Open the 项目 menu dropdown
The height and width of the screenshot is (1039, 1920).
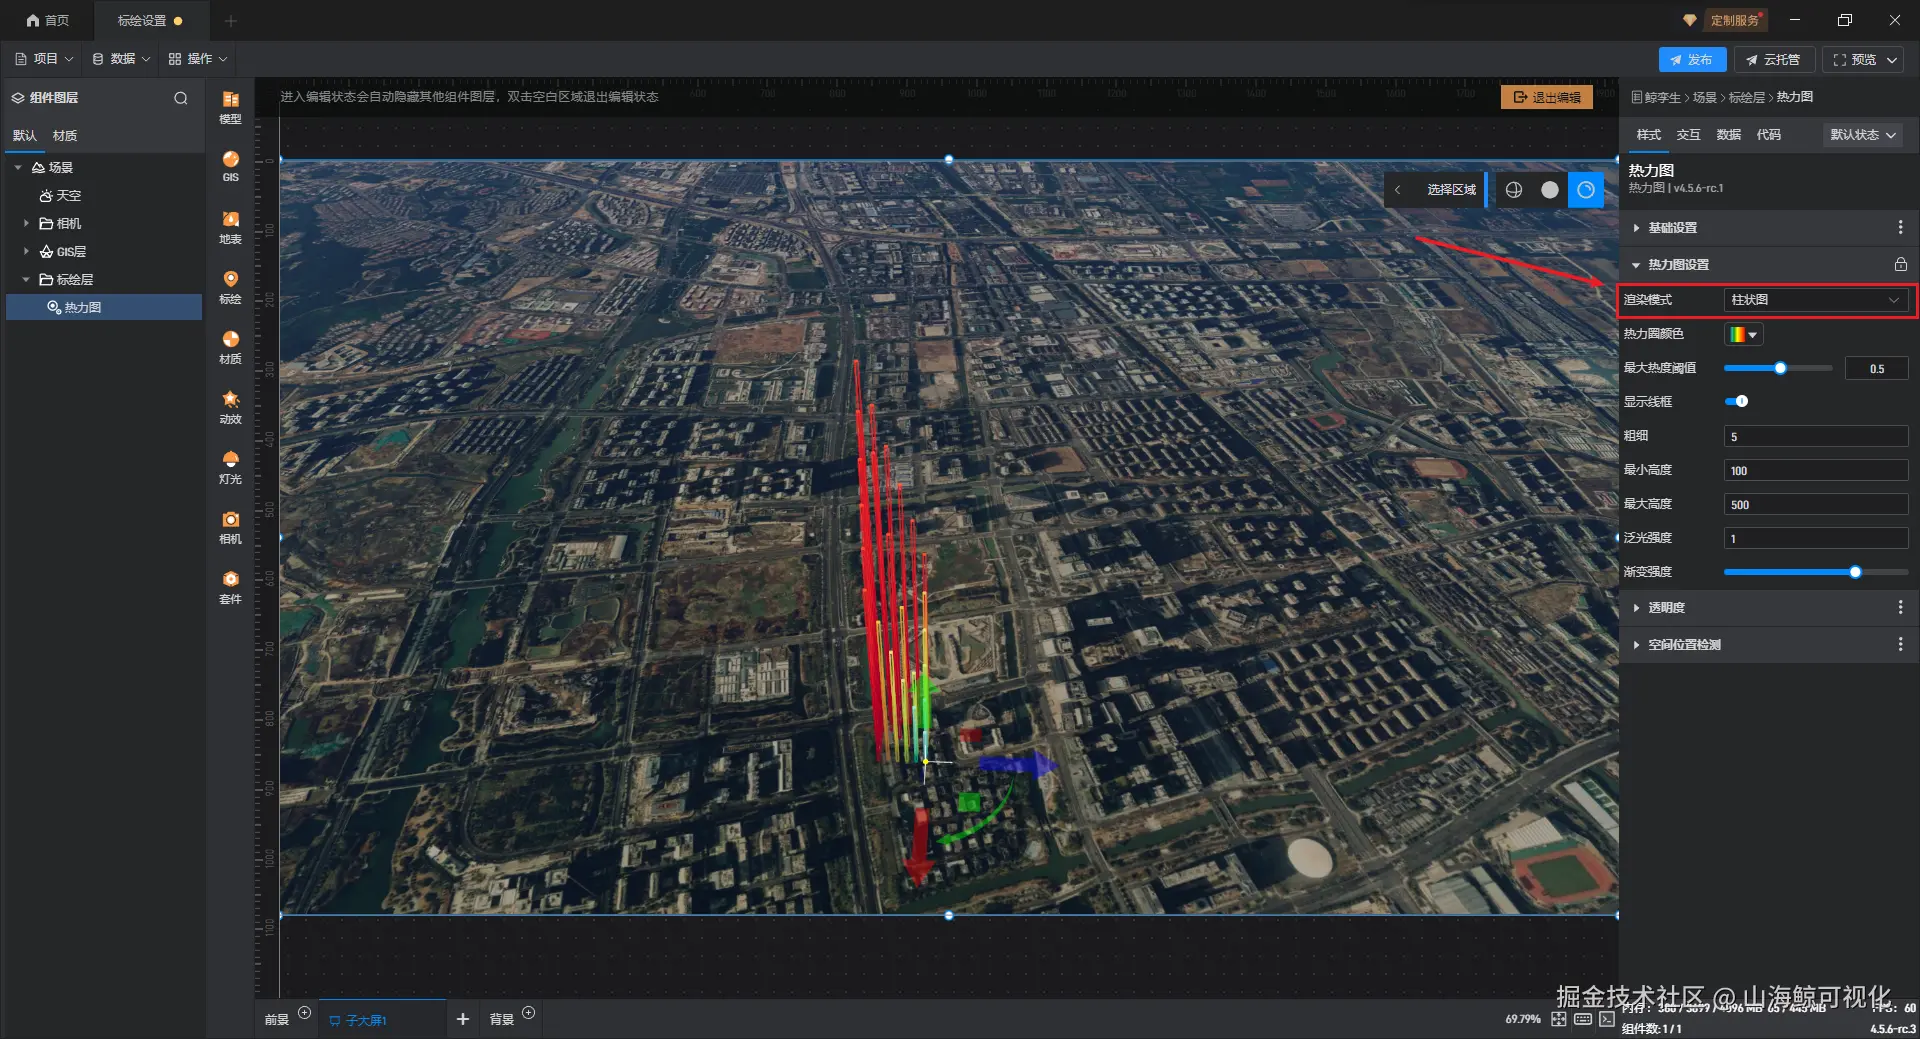pyautogui.click(x=44, y=59)
